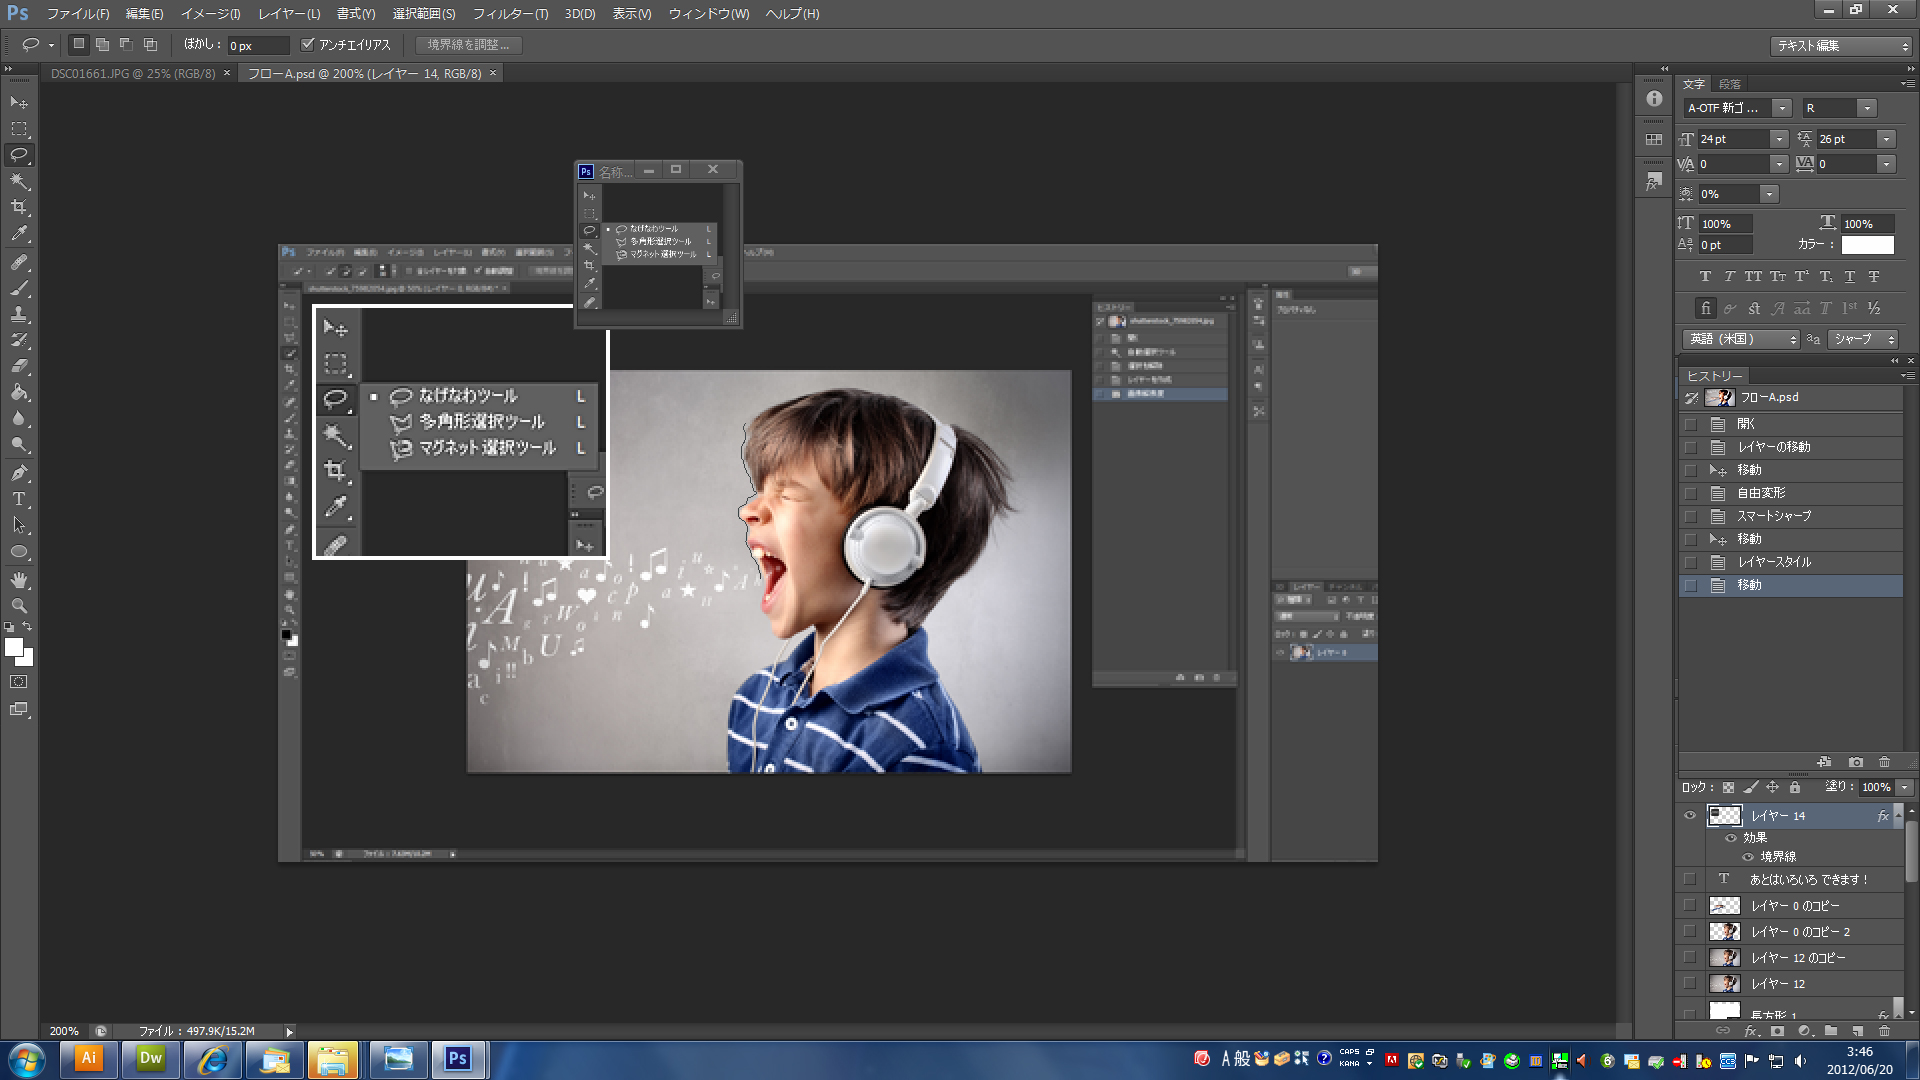Select the History Brush tool
The height and width of the screenshot is (1080, 1920).
click(19, 340)
